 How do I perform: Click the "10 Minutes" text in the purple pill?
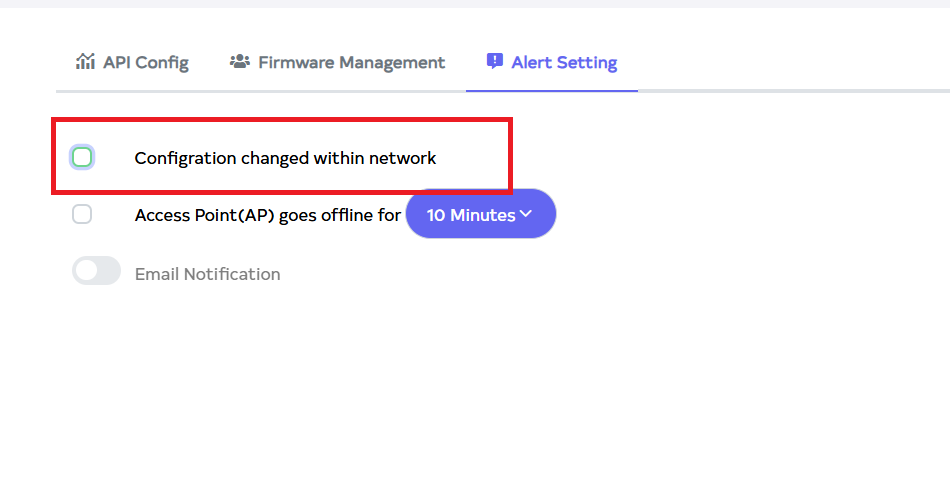click(x=470, y=215)
